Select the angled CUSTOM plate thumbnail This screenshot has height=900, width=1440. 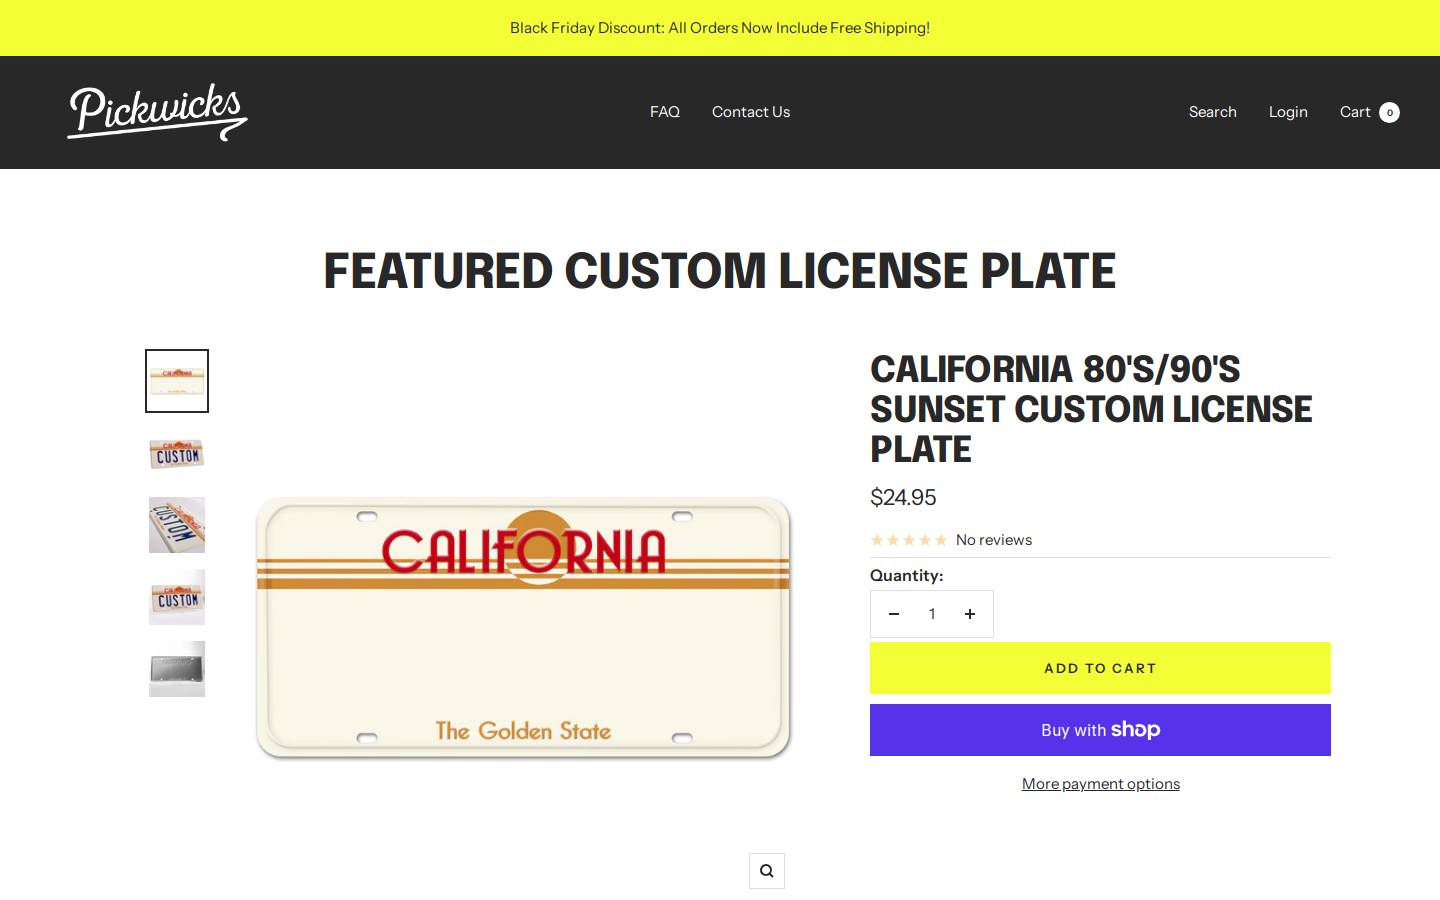pos(177,525)
